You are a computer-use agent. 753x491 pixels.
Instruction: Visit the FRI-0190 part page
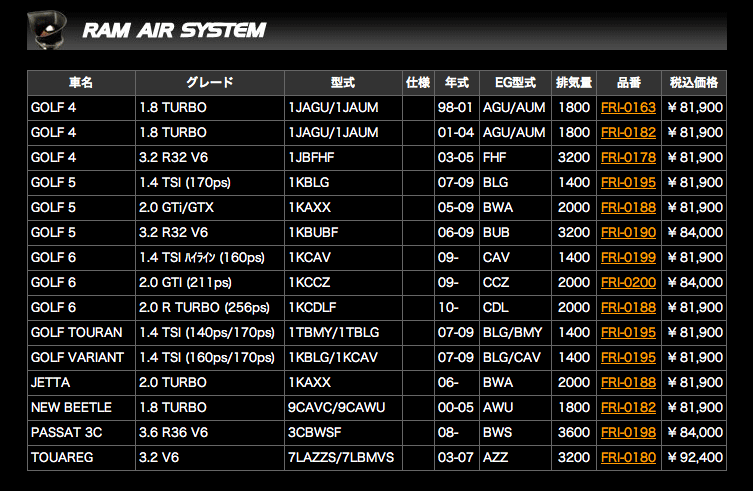coord(628,233)
